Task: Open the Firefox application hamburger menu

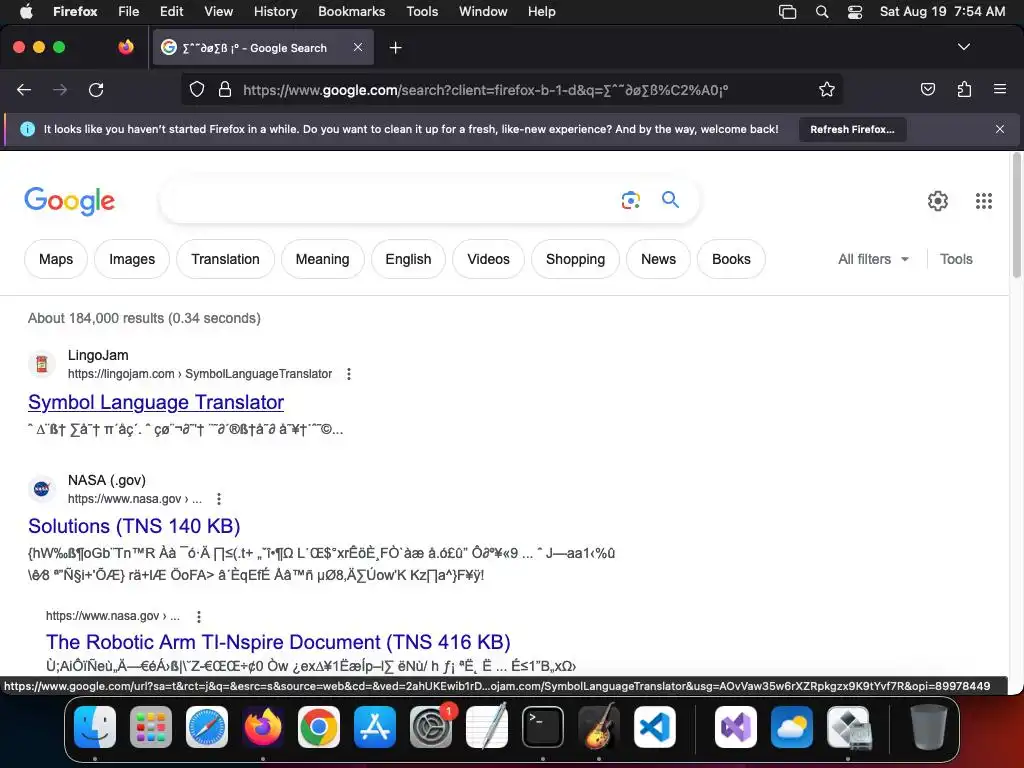Action: 999,89
